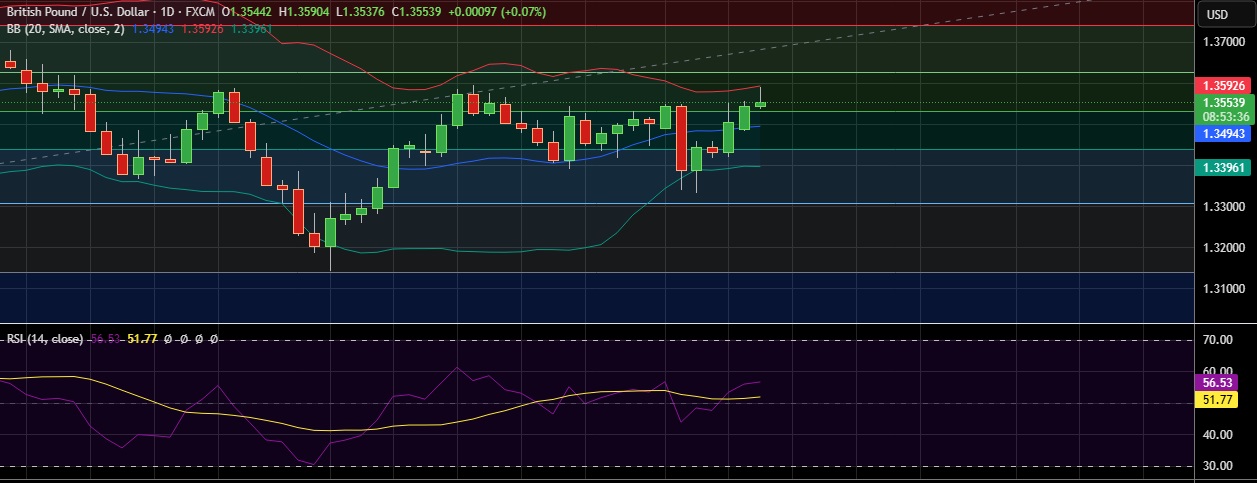Screen dimensions: 1257x483
Task: Click the high value H1.35904
Action: click(x=303, y=12)
